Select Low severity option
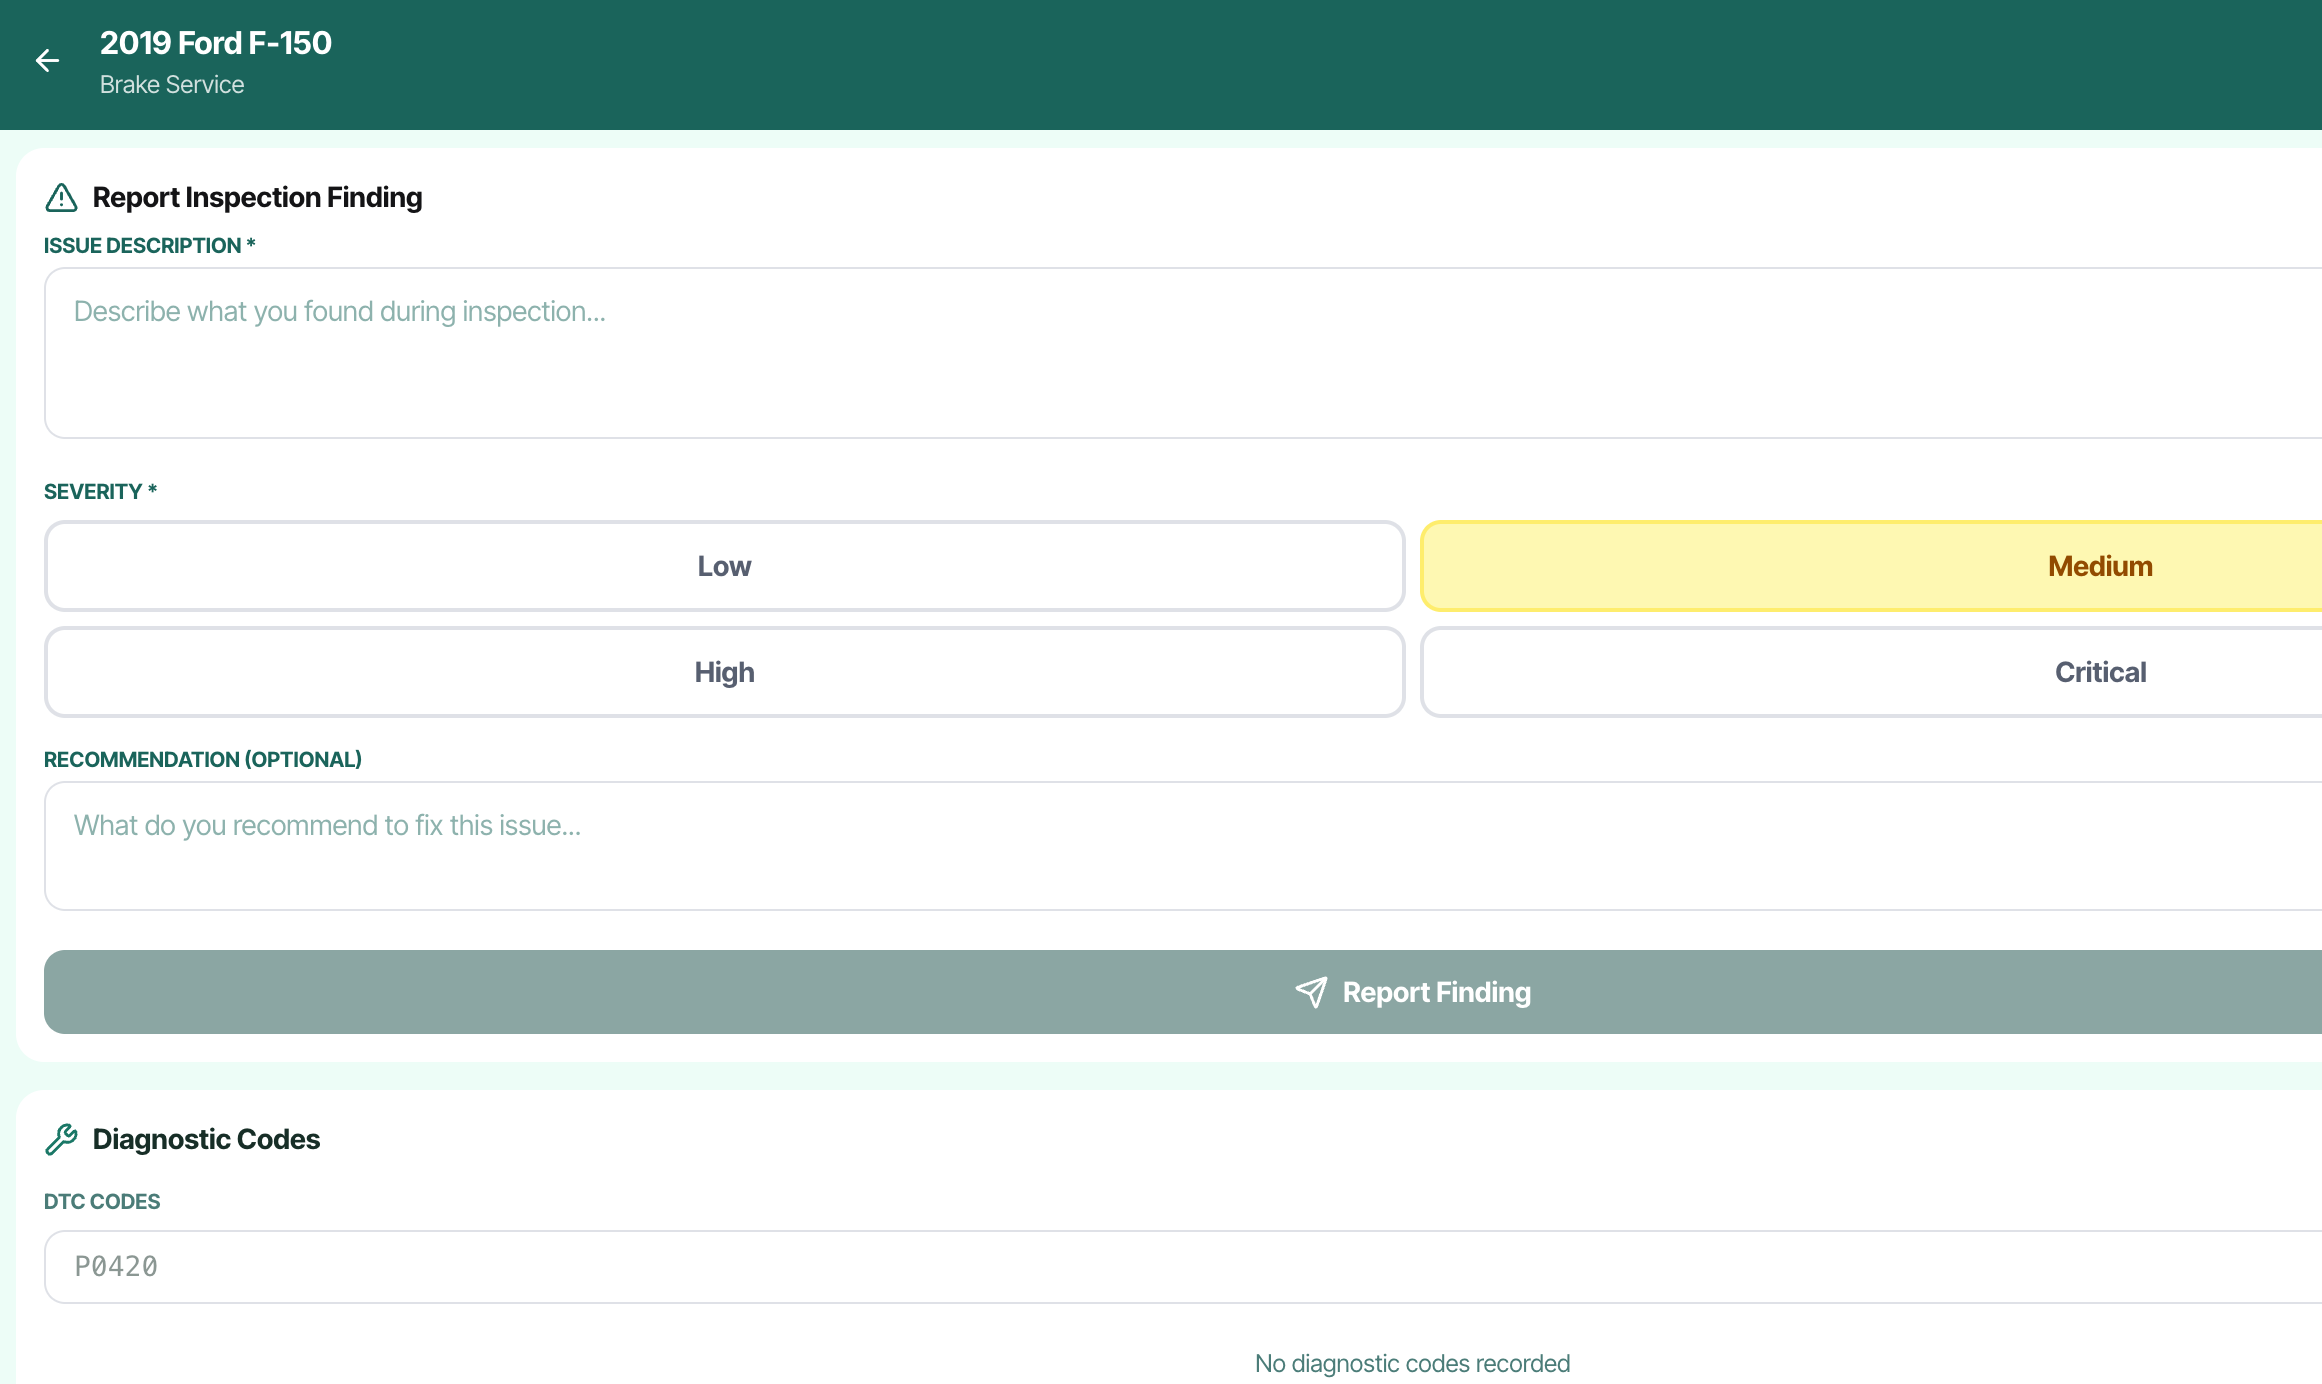Viewport: 2322px width, 1384px height. [724, 566]
